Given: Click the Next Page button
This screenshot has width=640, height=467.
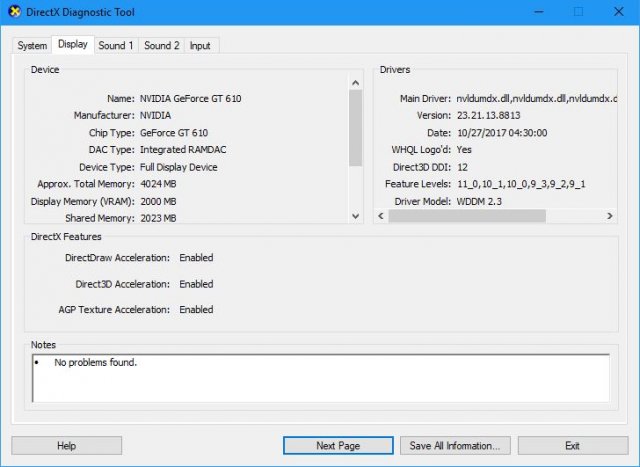Looking at the screenshot, I should click(x=338, y=445).
